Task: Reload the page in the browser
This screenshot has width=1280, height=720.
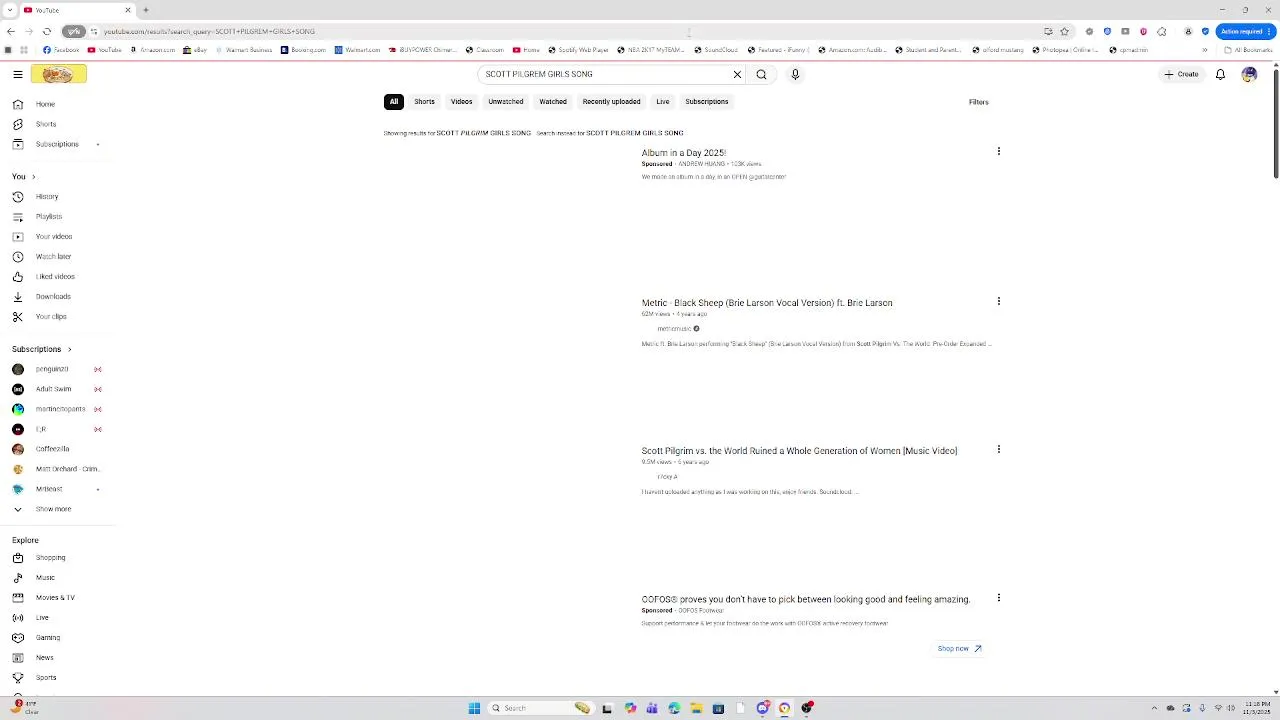Action: coord(46,31)
